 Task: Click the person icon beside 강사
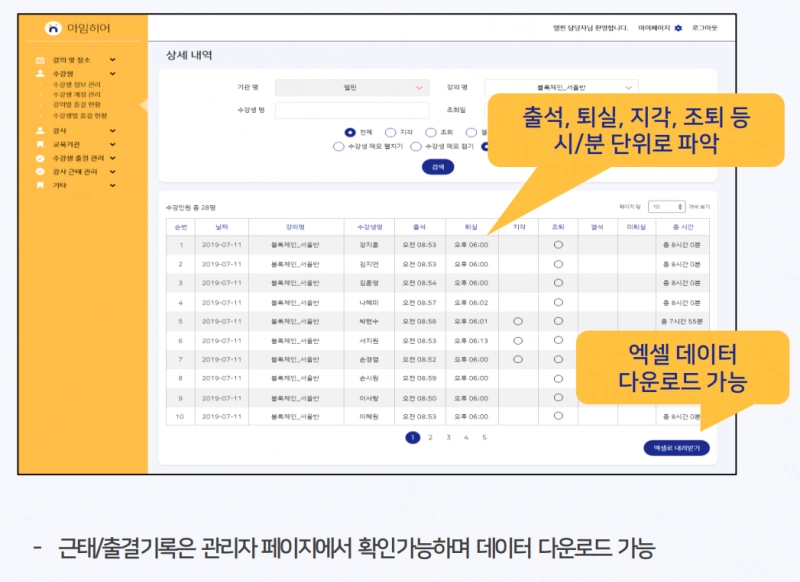[40, 130]
